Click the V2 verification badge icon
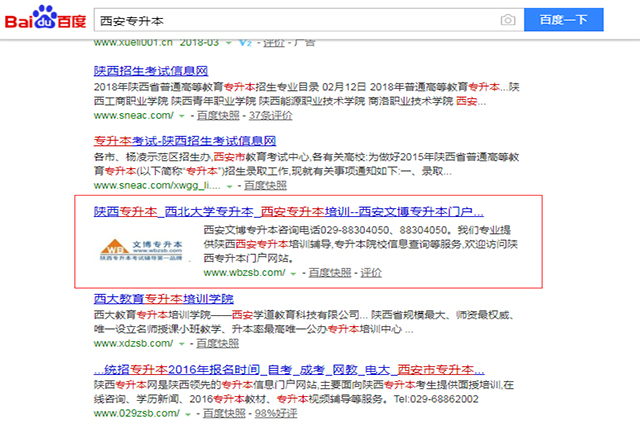The height and width of the screenshot is (426, 640). pos(245,43)
